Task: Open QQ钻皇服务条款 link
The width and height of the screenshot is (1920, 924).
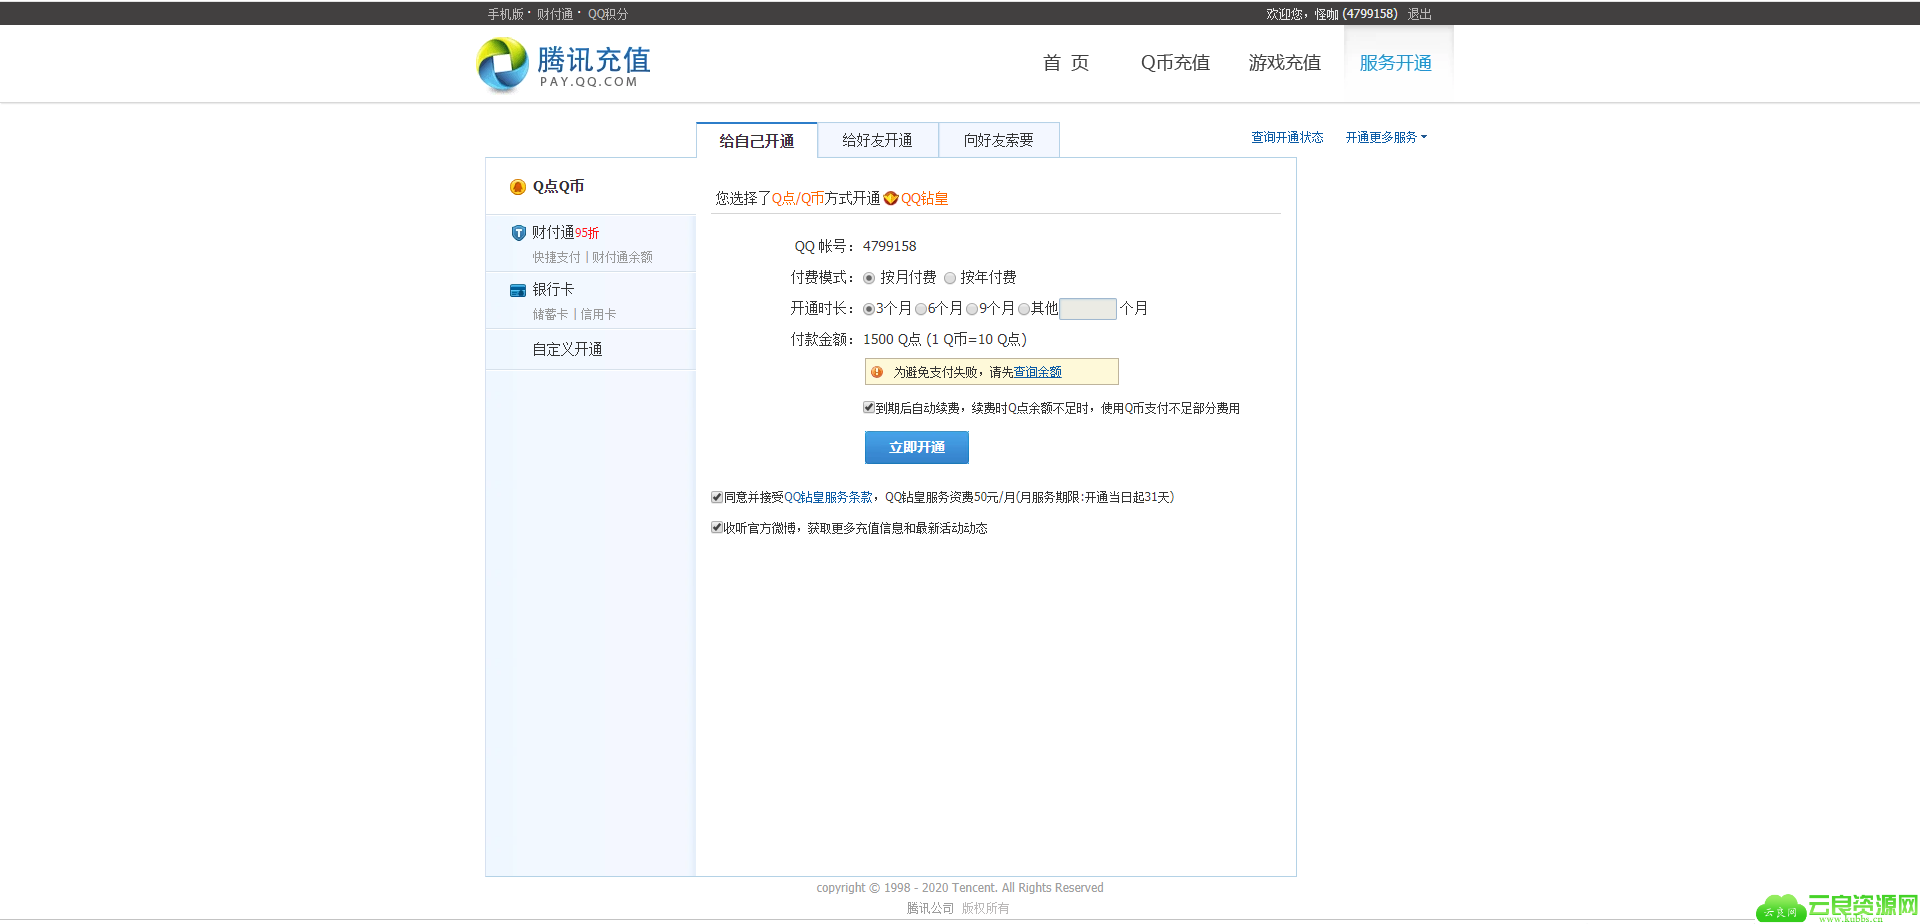Action: coord(828,497)
